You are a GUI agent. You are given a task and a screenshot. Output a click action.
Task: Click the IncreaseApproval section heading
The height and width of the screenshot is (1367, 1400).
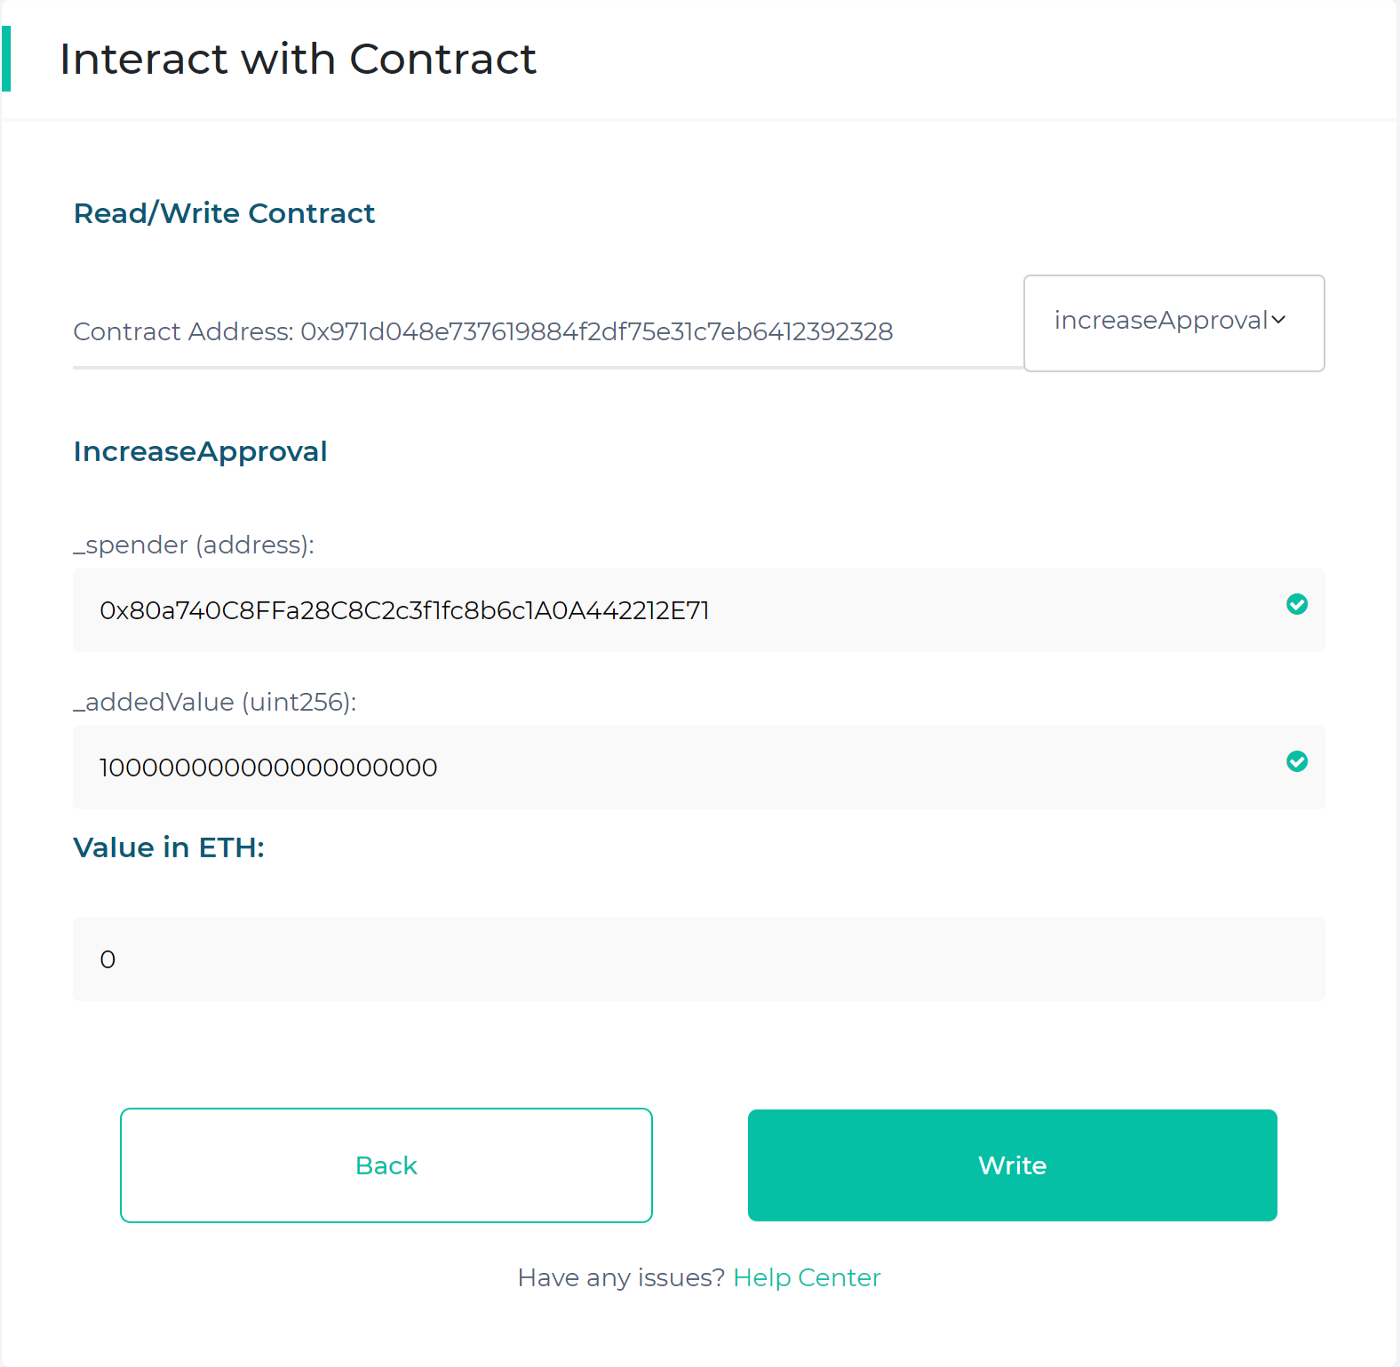200,451
